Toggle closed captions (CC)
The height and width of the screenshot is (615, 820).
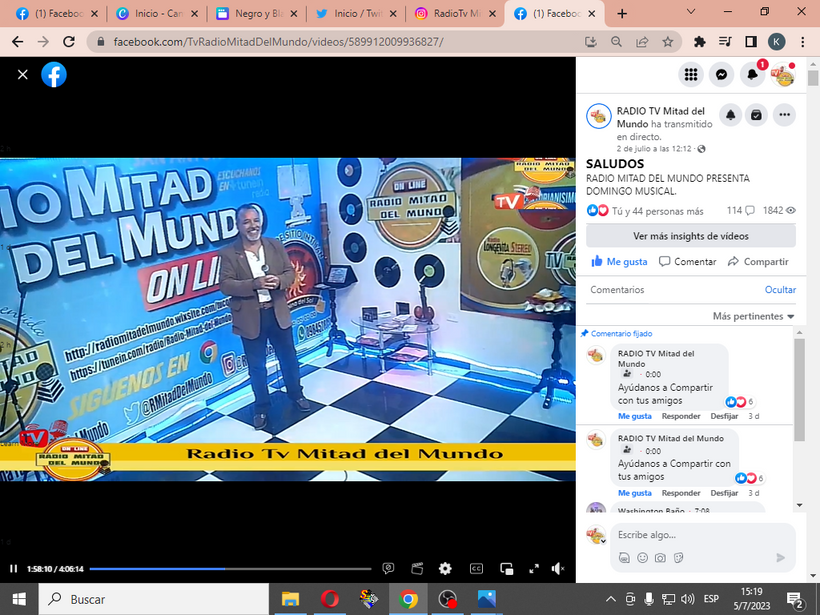tap(476, 568)
